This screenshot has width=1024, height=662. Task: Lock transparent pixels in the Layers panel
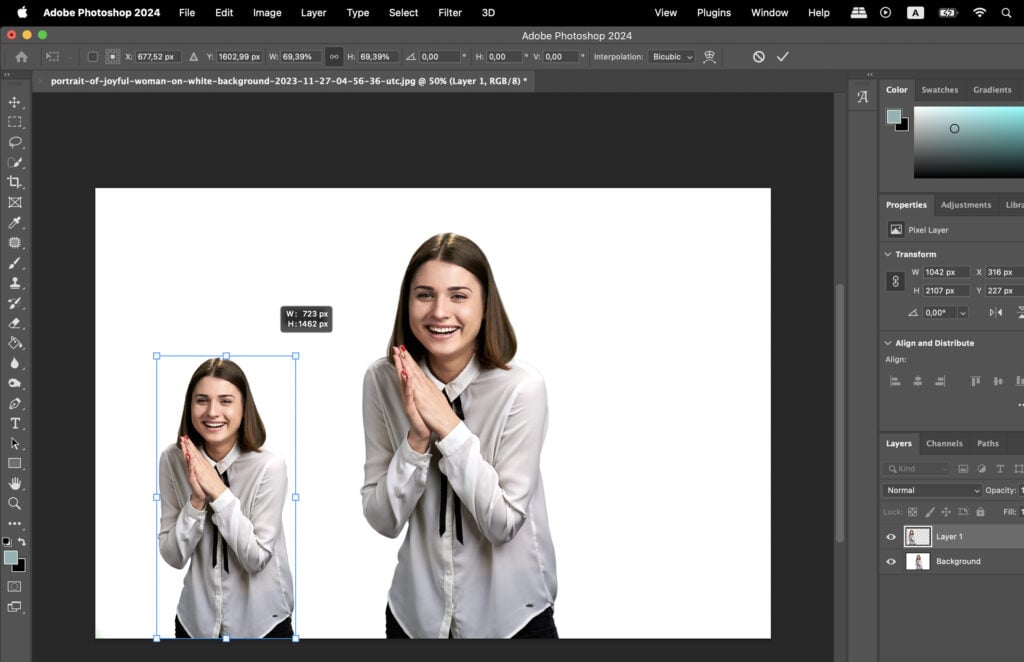tap(911, 511)
